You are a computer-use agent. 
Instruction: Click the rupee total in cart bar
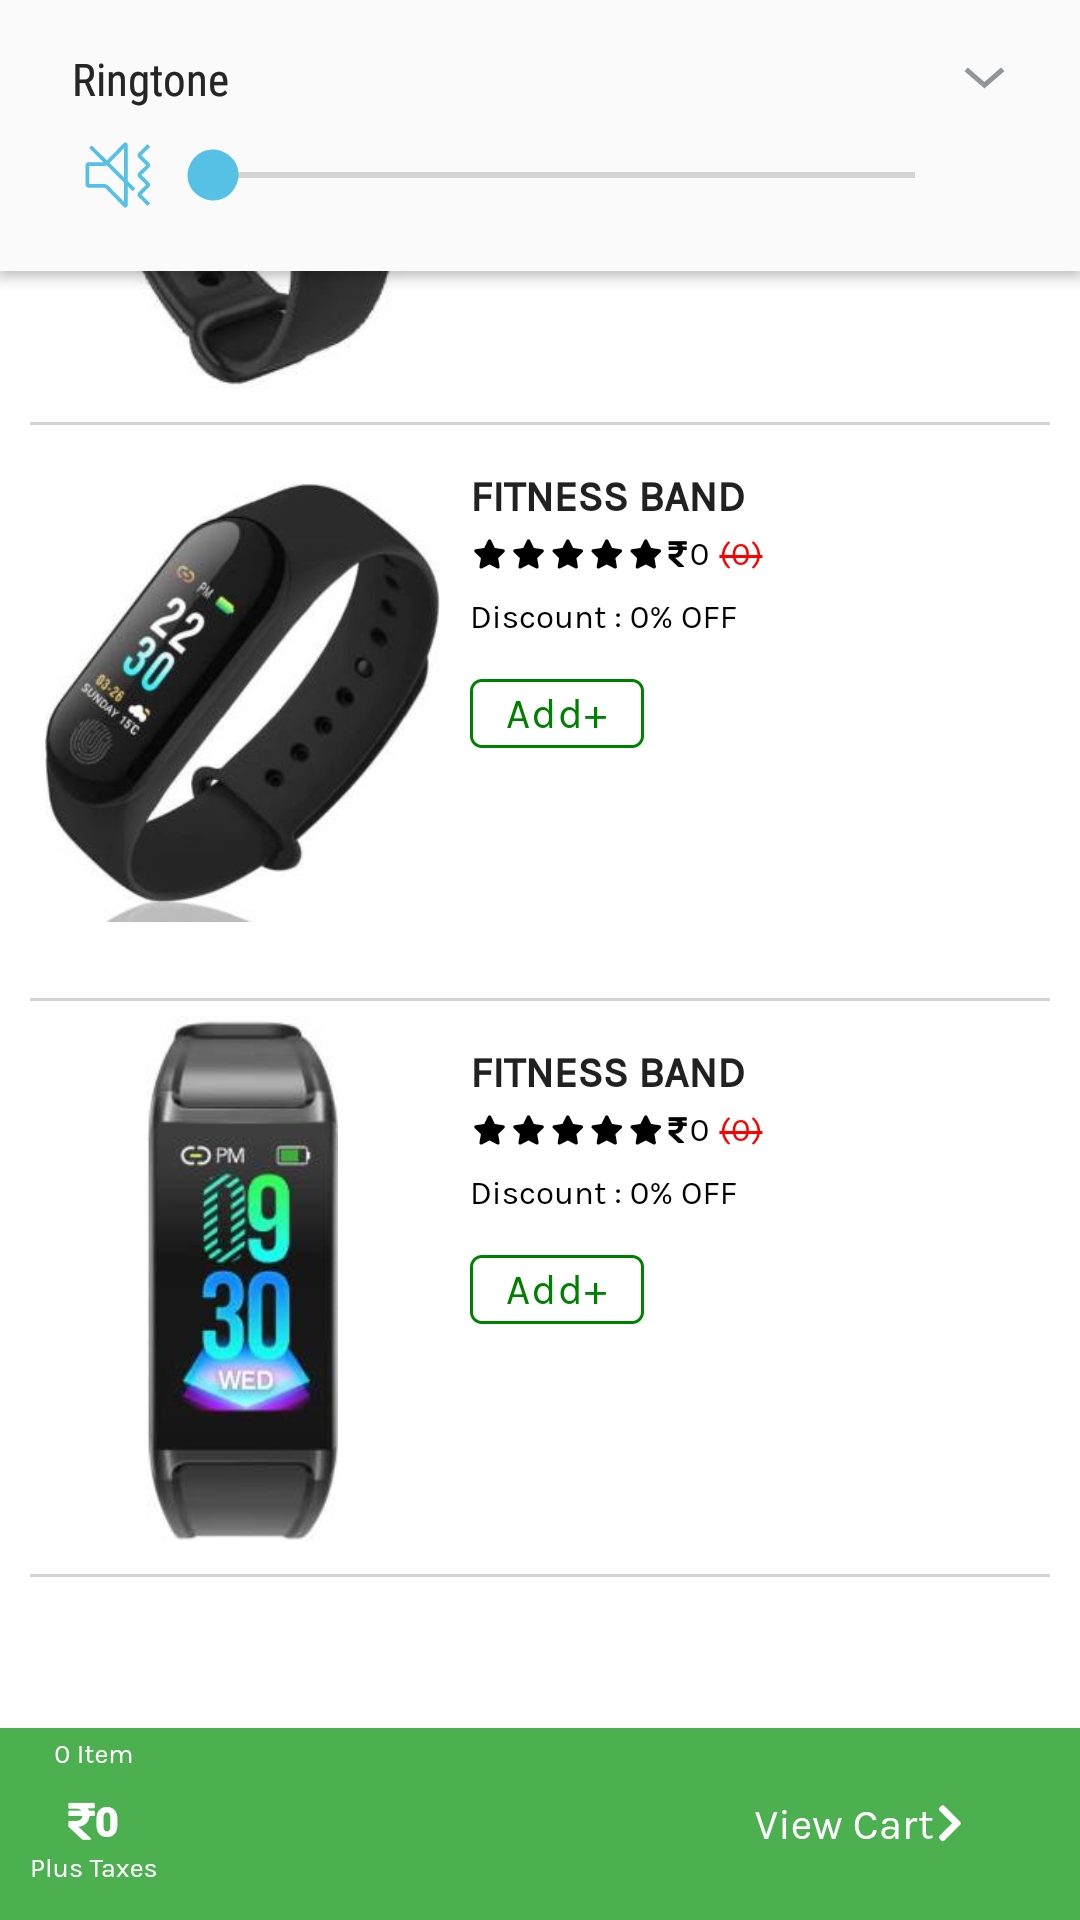(93, 1822)
